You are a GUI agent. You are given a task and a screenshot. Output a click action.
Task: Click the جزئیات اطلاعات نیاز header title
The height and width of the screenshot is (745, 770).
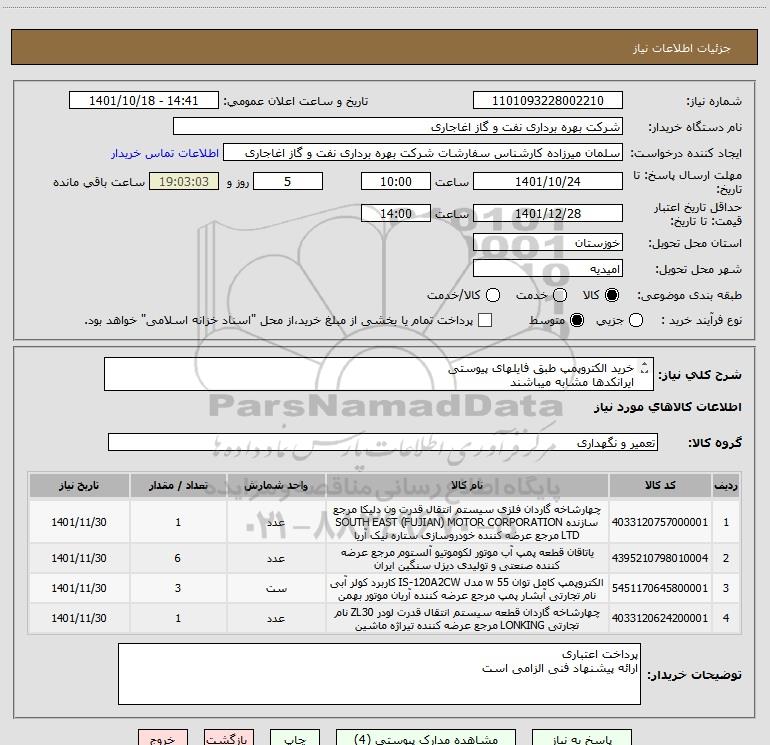[x=682, y=48]
